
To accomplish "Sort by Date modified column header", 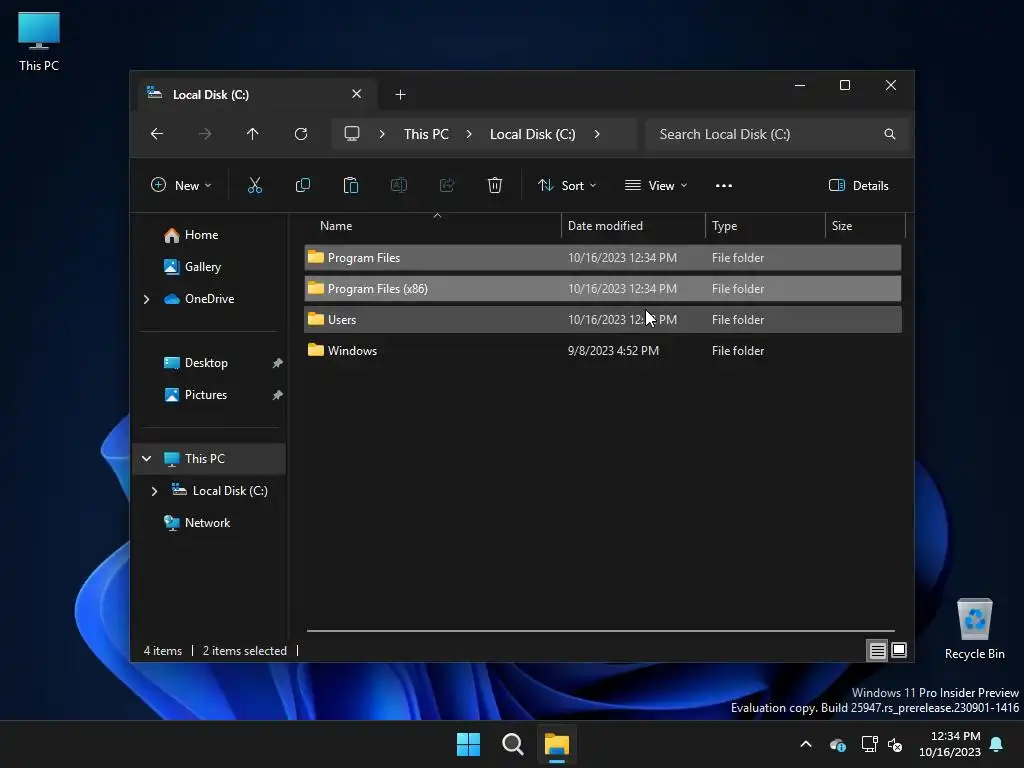I will coord(633,226).
